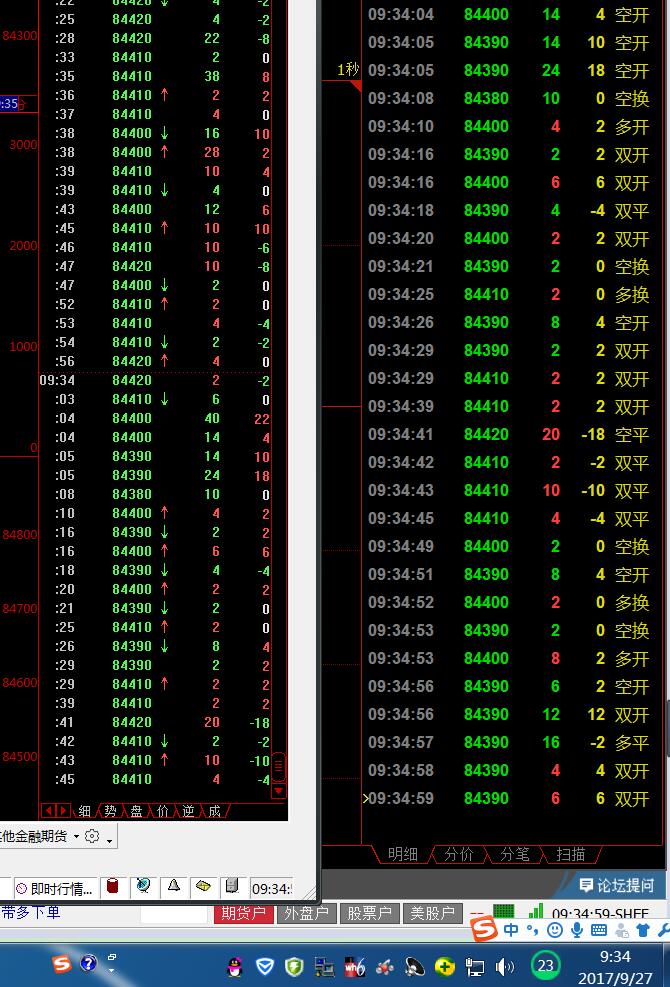670x987 pixels.
Task: Open the 论坛提问 forum link
Action: [x=617, y=885]
